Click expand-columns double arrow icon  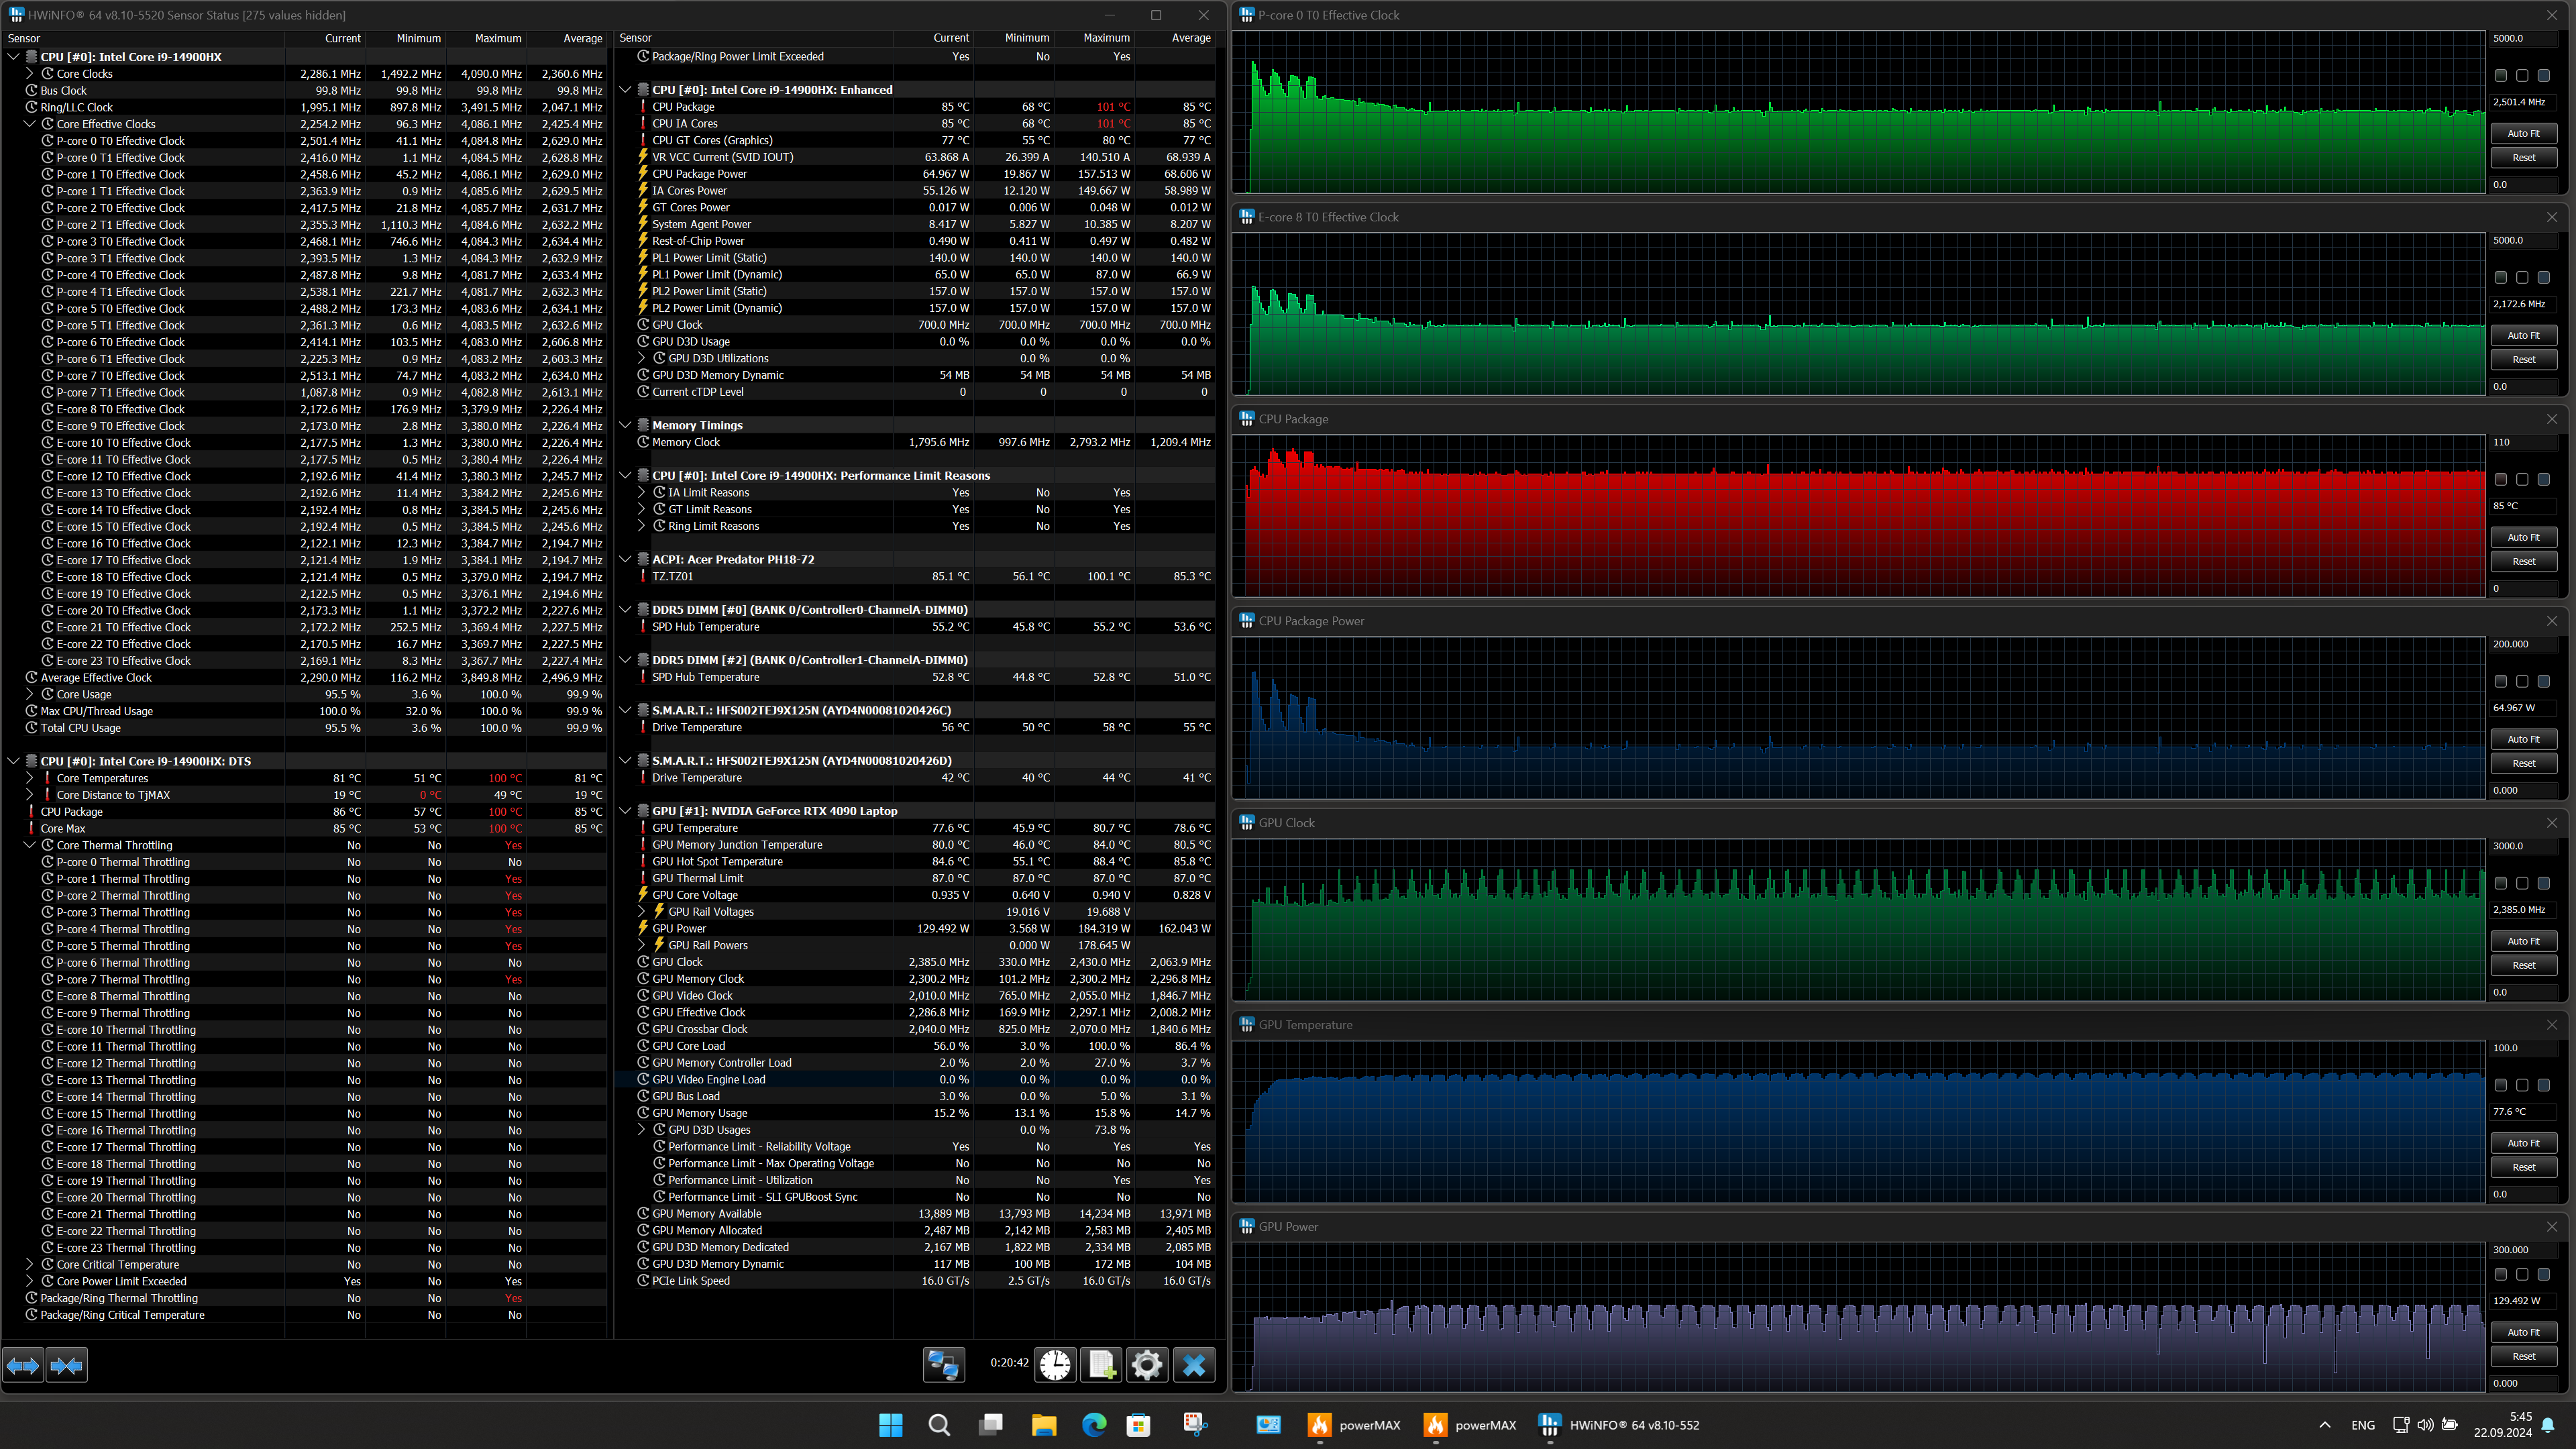click(x=23, y=1365)
